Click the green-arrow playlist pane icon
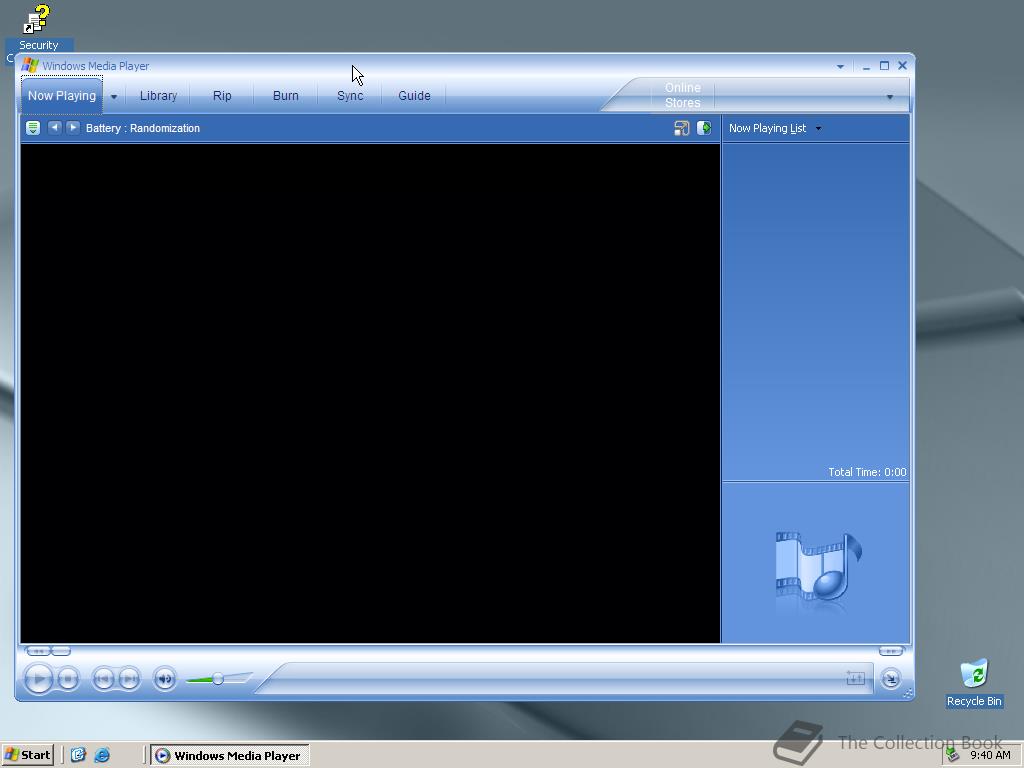 click(x=704, y=128)
